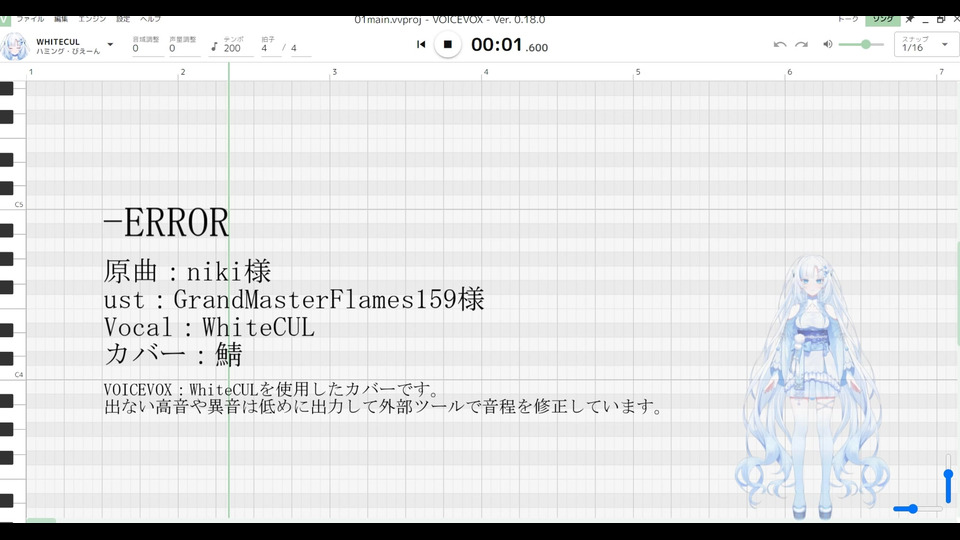The image size is (960, 540).
Task: Click the 音域調整 value field
Action: [148, 48]
